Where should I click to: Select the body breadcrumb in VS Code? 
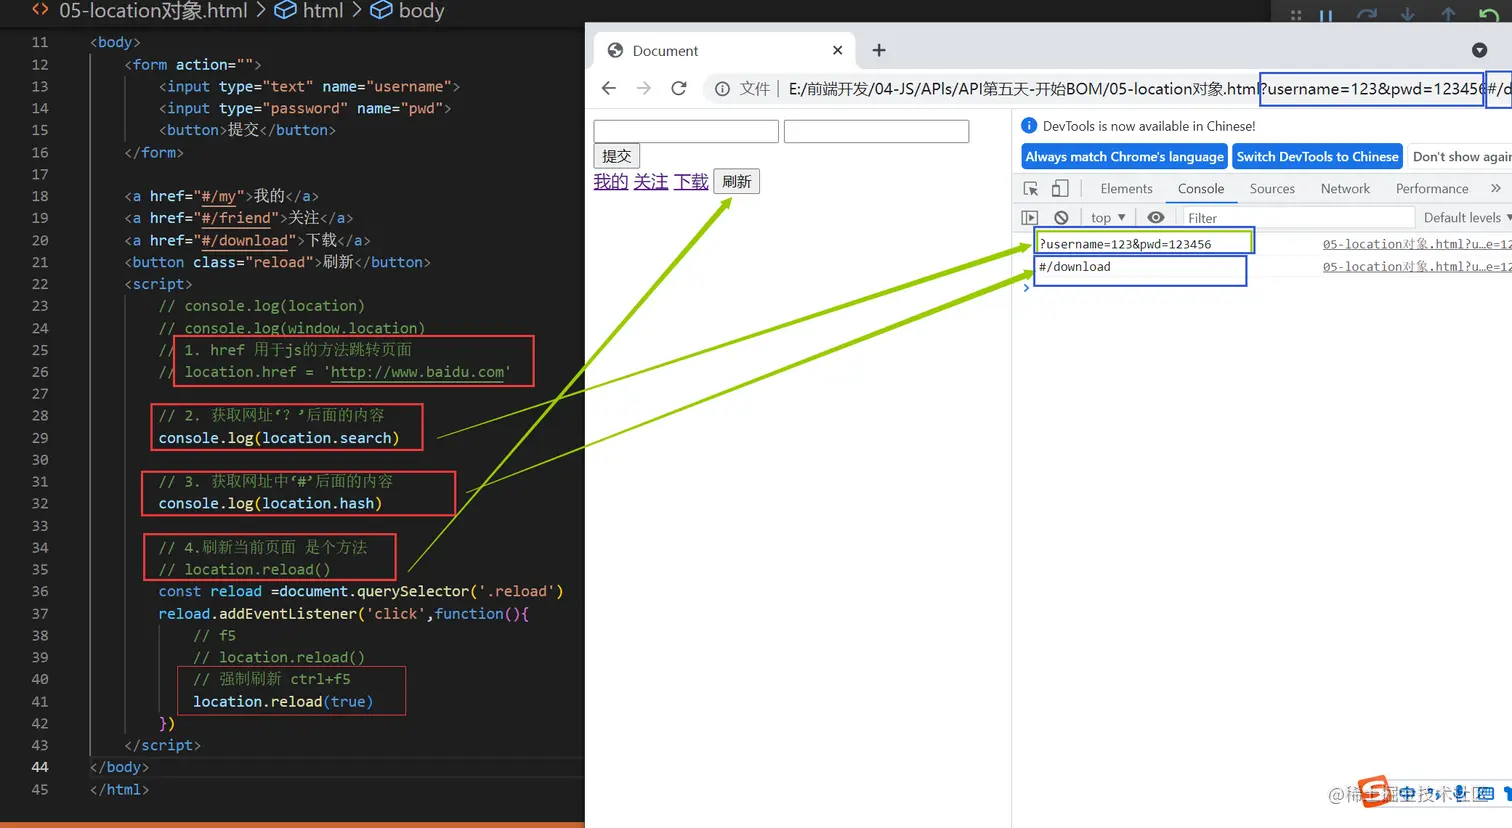pos(421,11)
